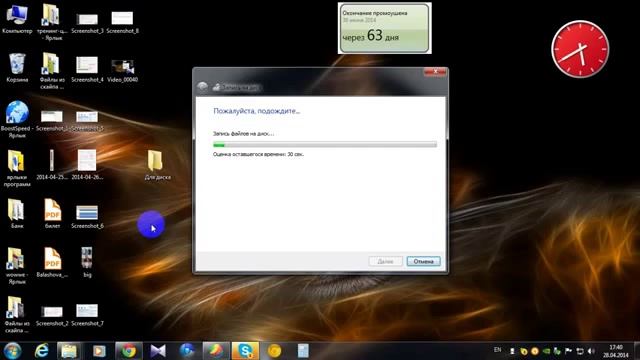Open the Компьютер desktop icon
The height and width of the screenshot is (360, 640).
coord(17,19)
